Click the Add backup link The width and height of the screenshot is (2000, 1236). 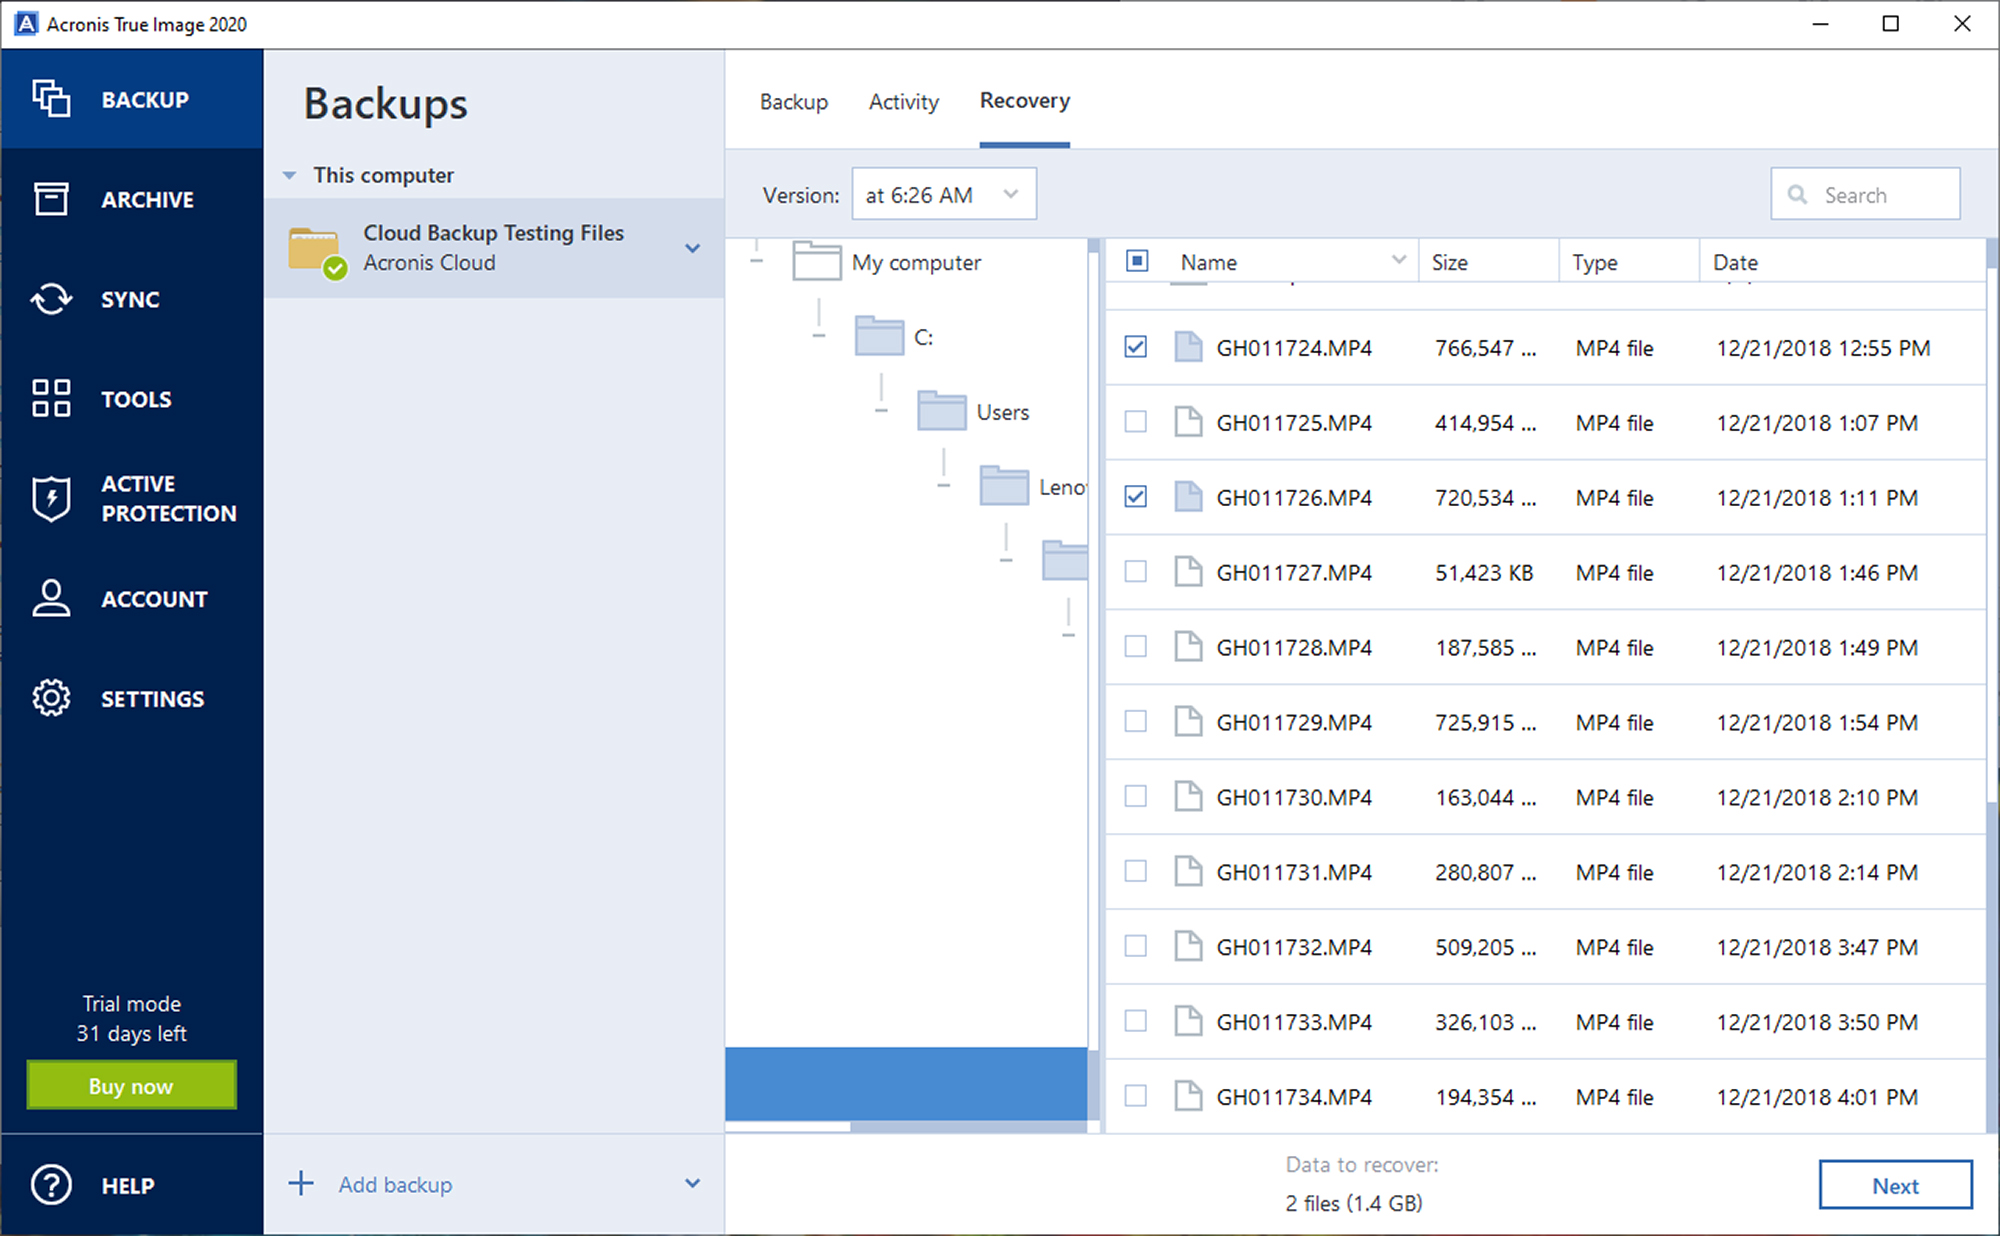click(x=395, y=1185)
